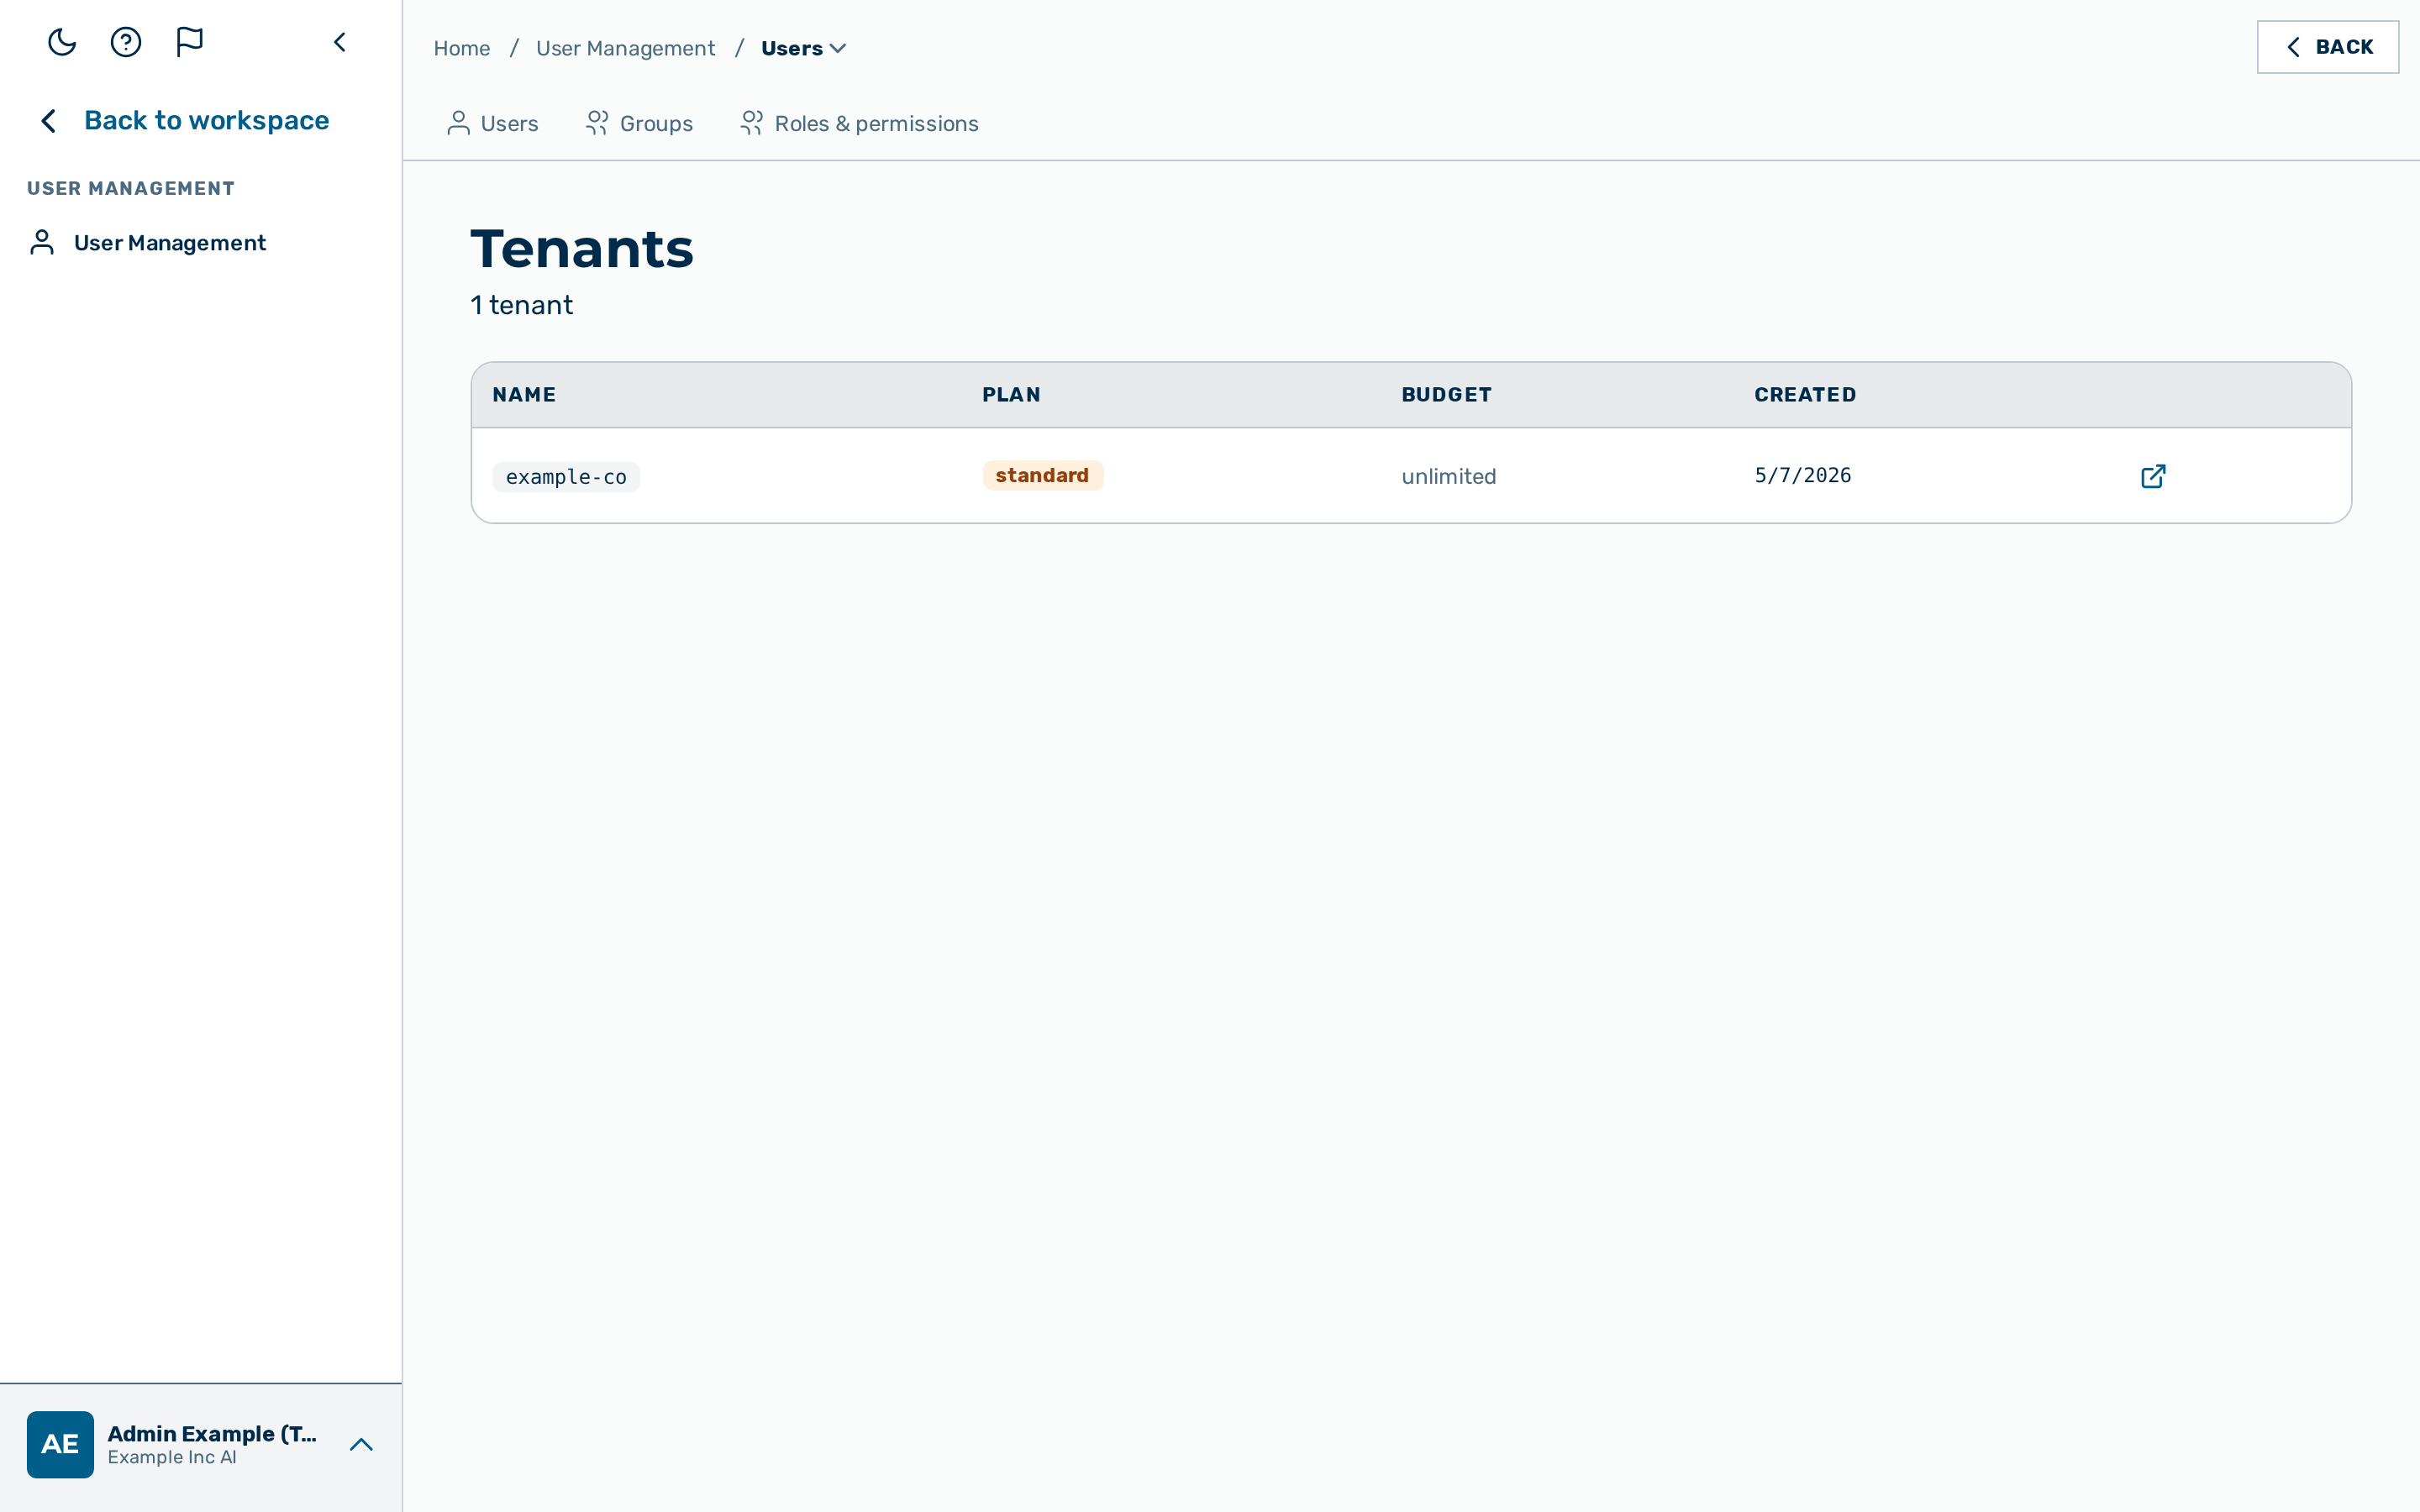
Task: Navigate to Home breadcrumb
Action: [461, 48]
